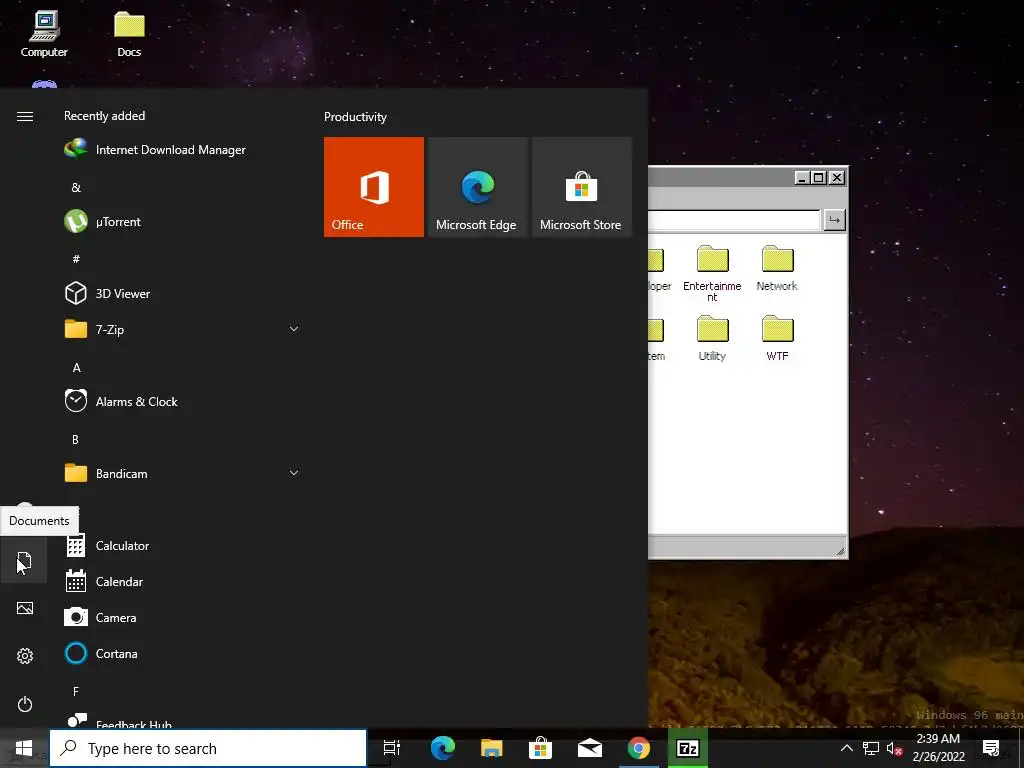Click the 'B' letter group header
1024x768 pixels.
(75, 440)
